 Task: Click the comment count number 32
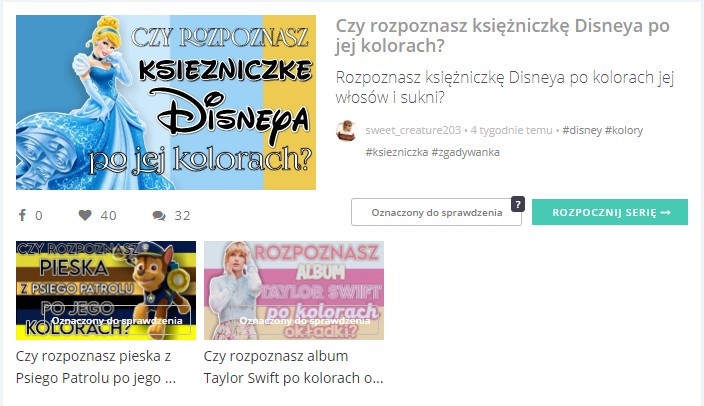[x=182, y=216]
